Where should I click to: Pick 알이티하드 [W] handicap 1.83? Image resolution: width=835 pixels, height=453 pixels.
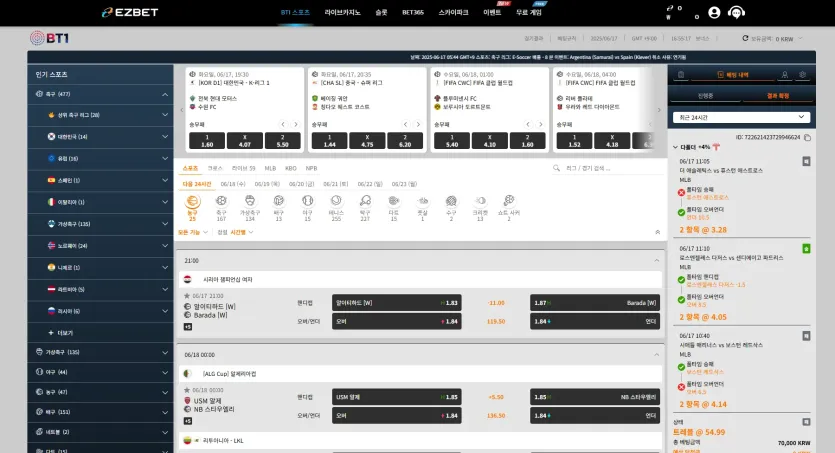(x=396, y=303)
